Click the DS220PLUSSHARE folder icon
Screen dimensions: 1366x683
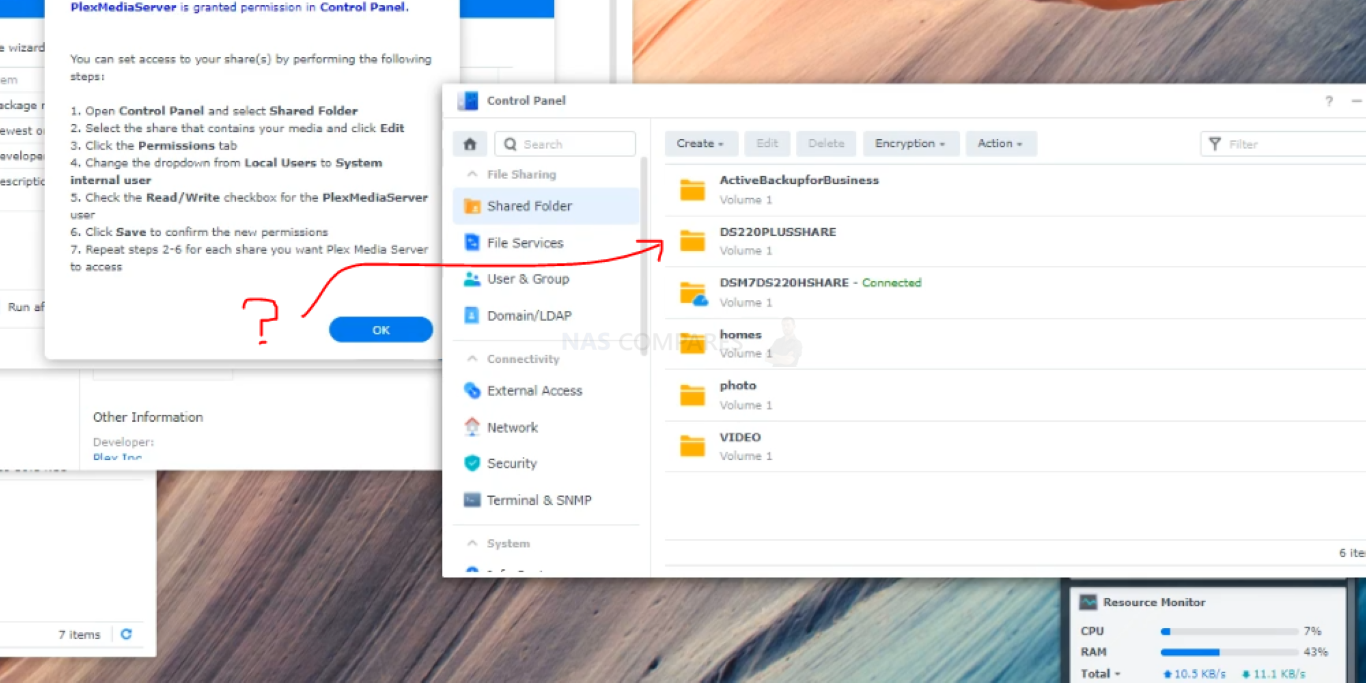pos(692,240)
